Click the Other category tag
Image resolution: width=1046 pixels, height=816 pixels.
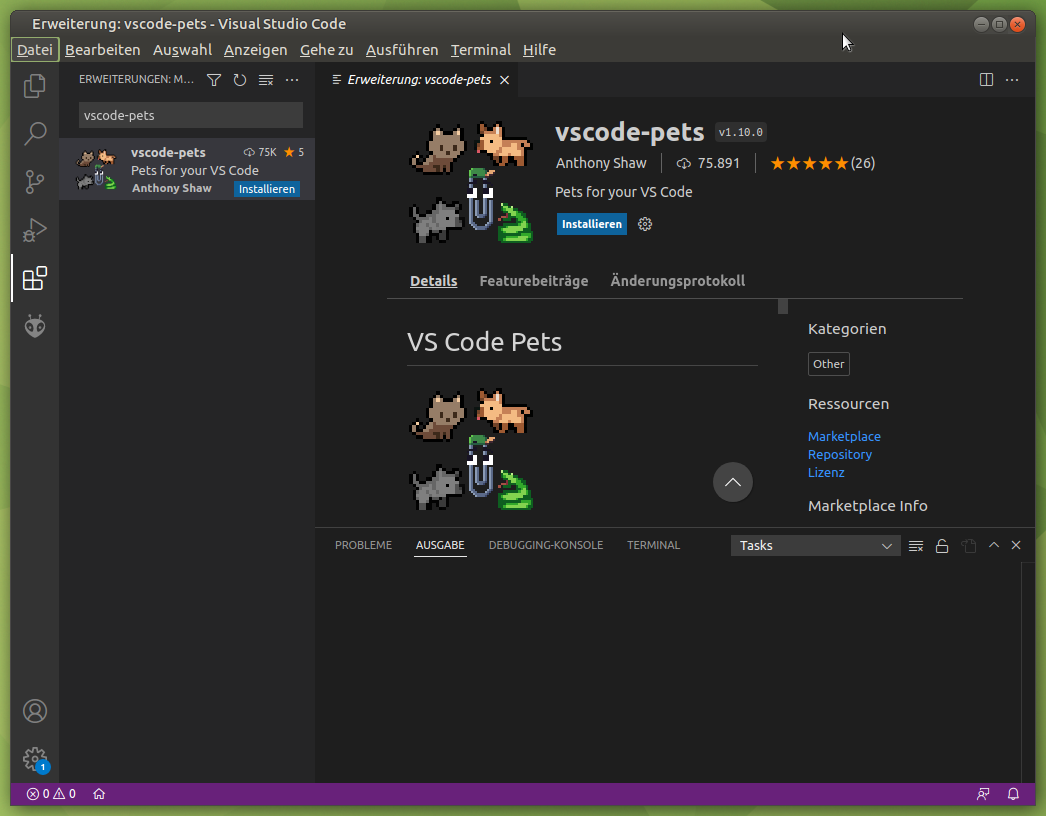(x=829, y=364)
